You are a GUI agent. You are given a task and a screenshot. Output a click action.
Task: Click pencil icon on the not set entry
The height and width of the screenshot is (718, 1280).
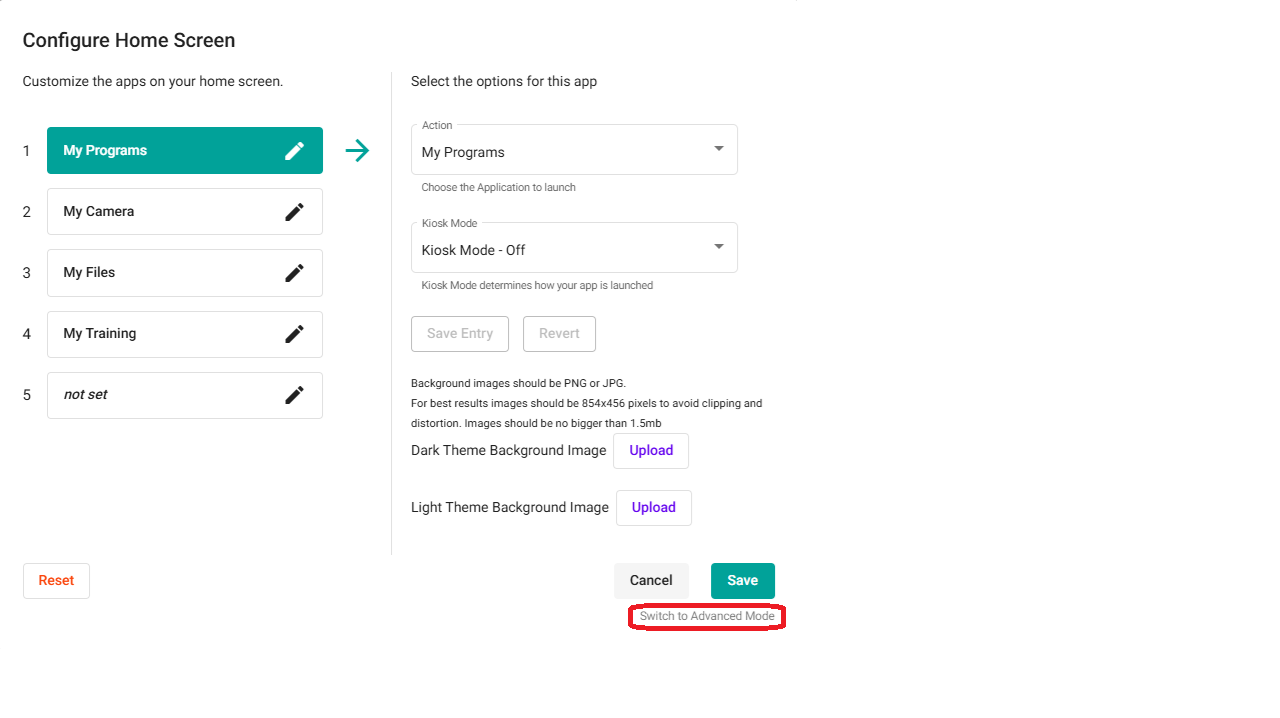294,395
